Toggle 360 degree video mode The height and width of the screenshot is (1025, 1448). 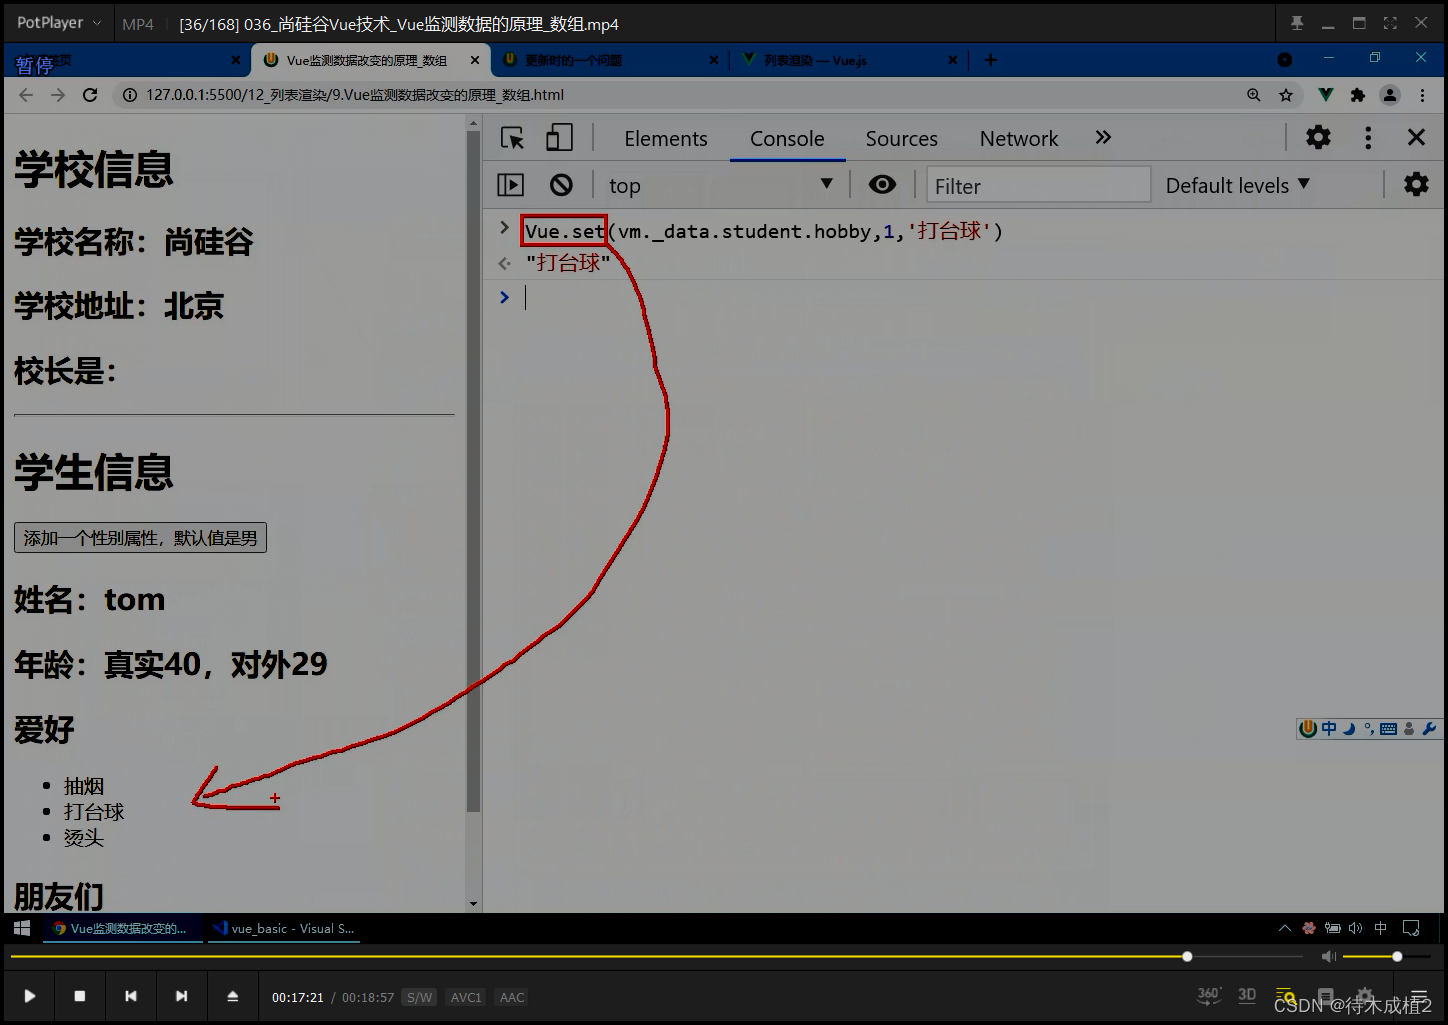coord(1209,996)
